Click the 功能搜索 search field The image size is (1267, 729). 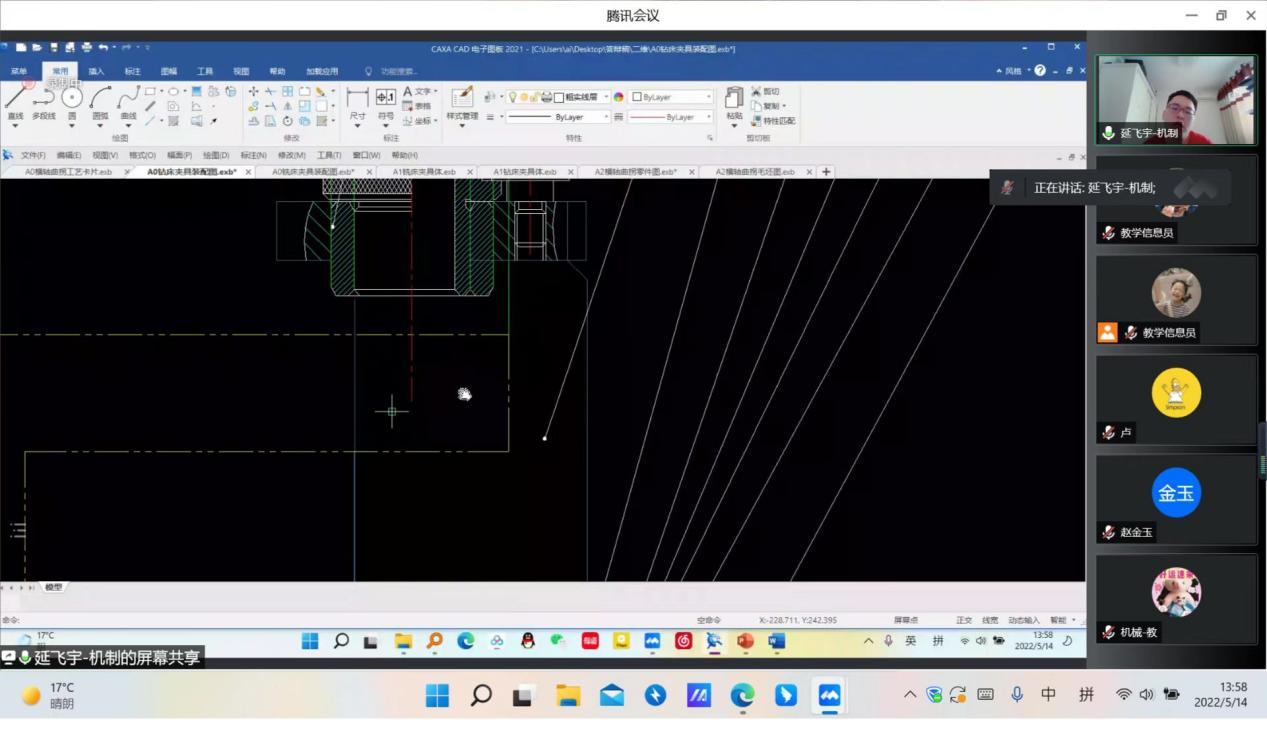click(398, 71)
